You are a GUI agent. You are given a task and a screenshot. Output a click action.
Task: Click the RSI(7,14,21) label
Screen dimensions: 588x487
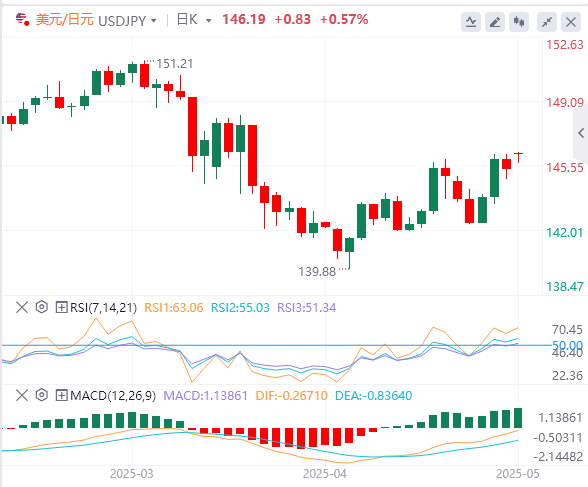click(x=103, y=308)
